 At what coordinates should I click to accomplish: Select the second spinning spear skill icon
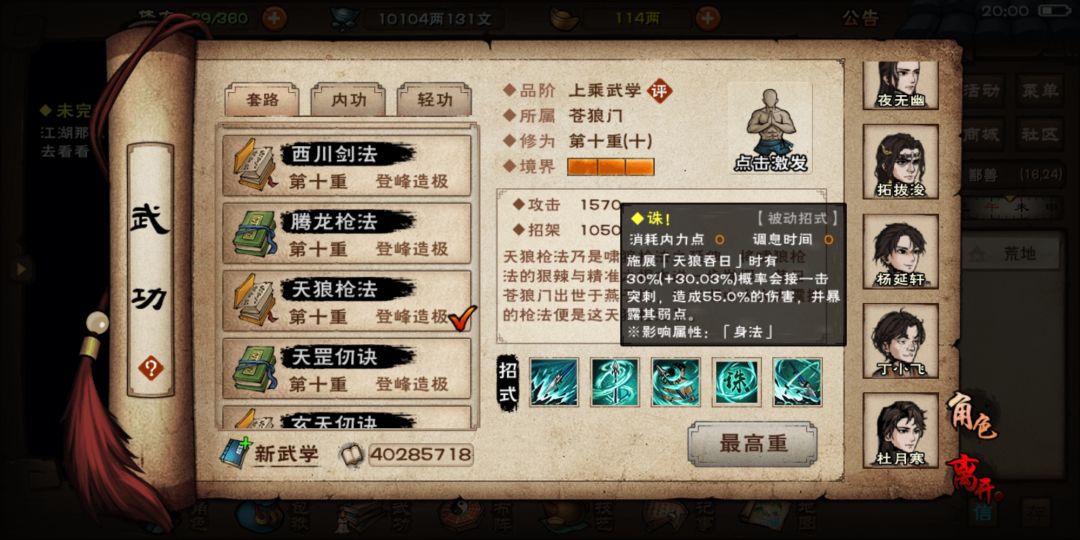pos(615,382)
